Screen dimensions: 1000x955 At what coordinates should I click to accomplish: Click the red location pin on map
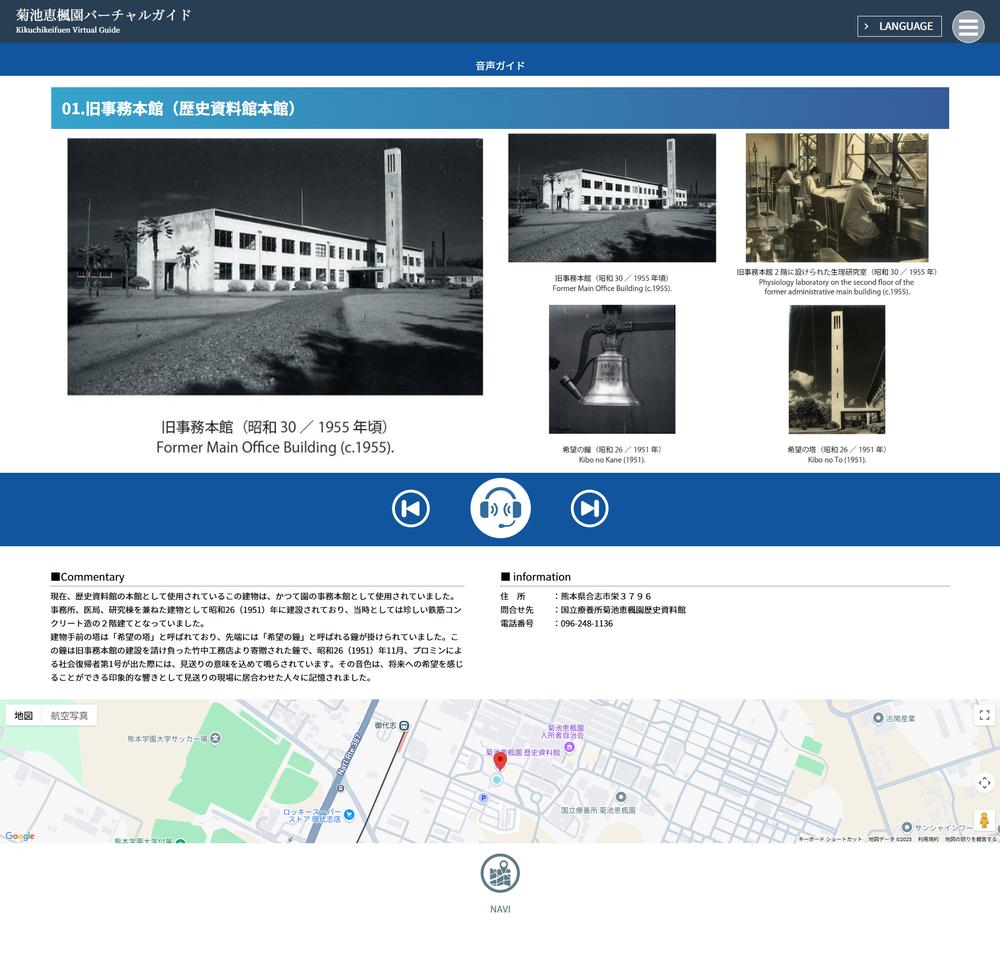[501, 761]
